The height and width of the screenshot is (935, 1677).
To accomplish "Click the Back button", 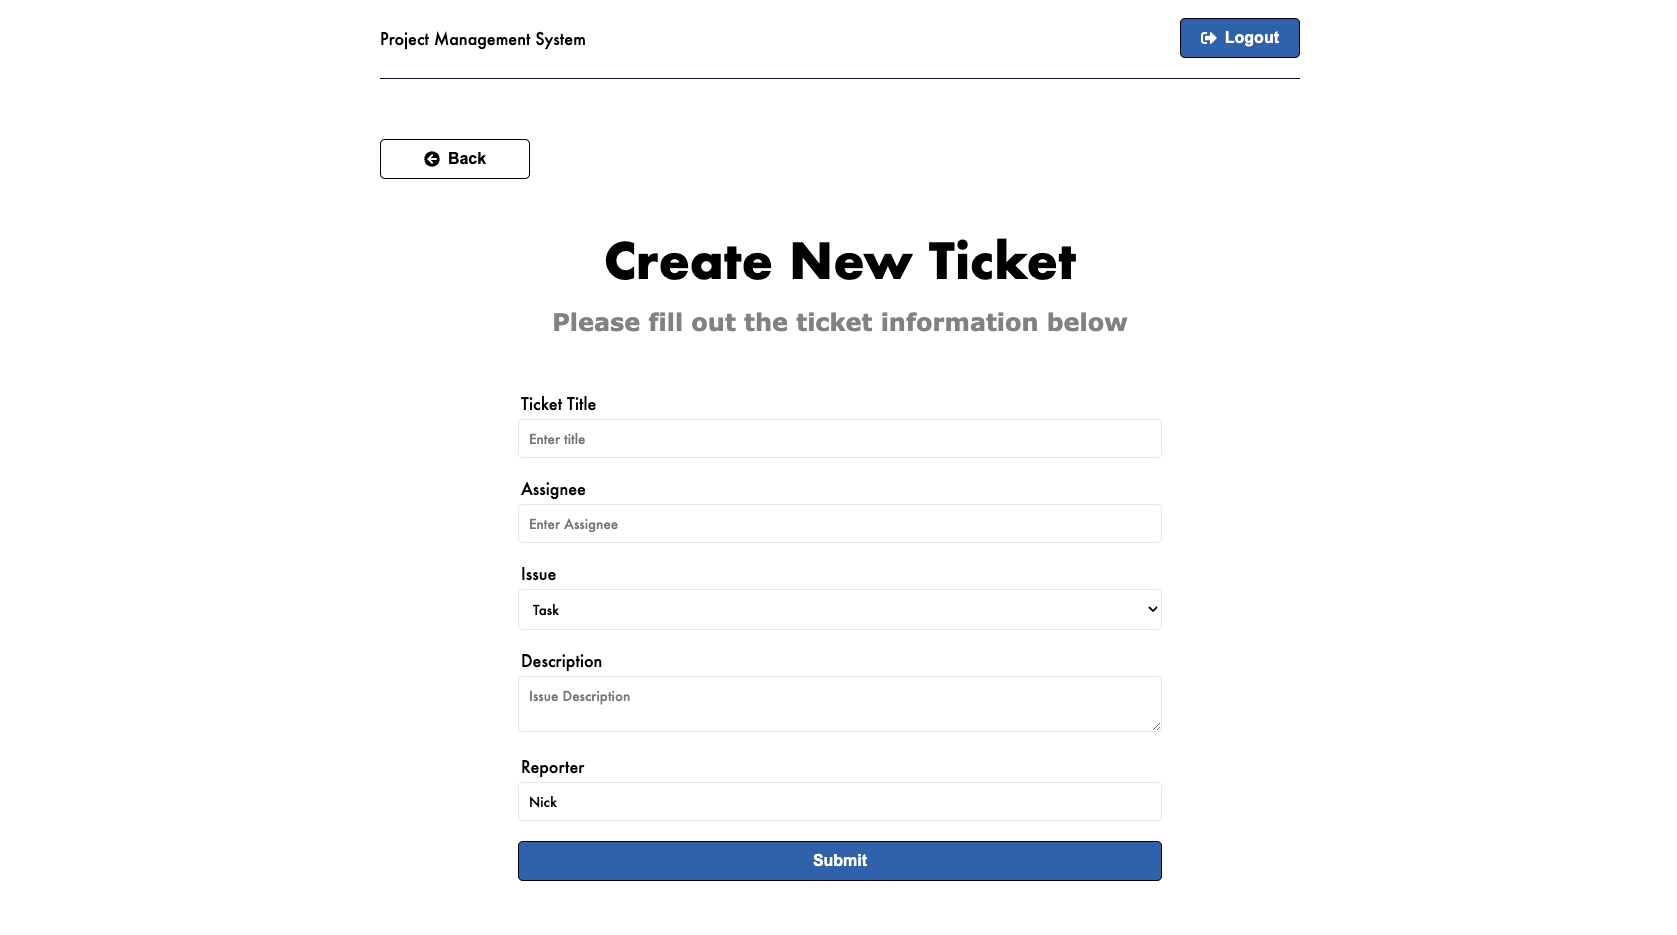I will [454, 158].
